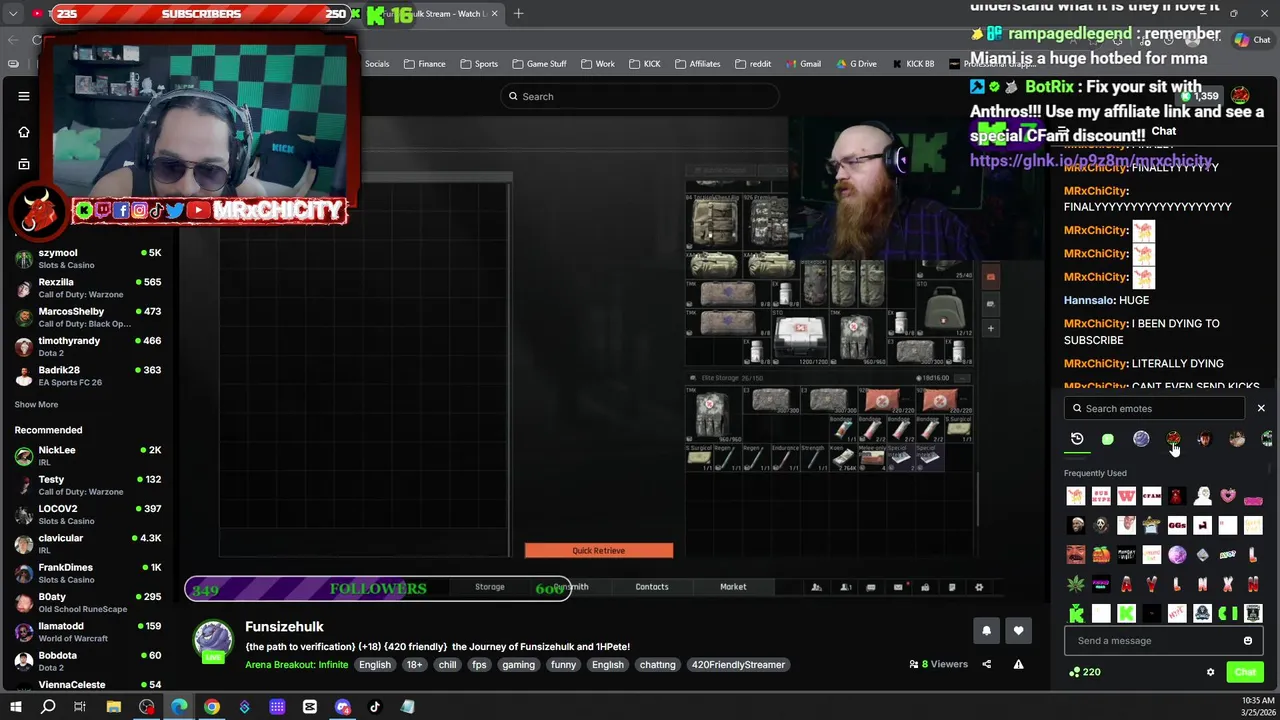Open NickLee recommended channel

88,456
